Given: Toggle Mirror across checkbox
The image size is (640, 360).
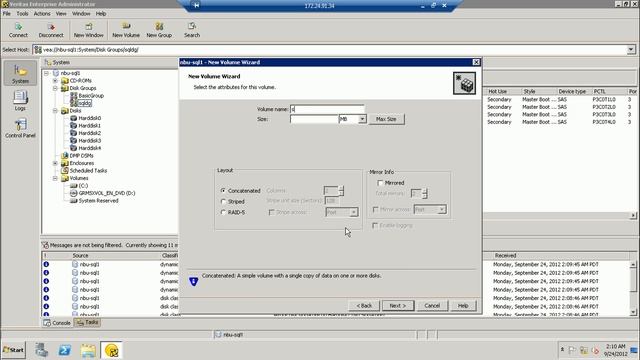Looking at the screenshot, I should (376, 209).
